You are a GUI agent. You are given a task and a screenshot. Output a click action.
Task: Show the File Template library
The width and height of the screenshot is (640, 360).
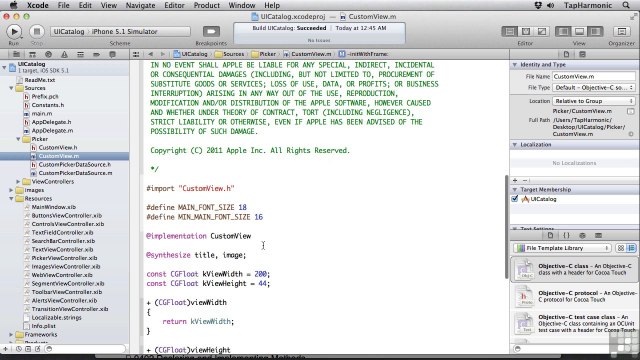[550, 236]
